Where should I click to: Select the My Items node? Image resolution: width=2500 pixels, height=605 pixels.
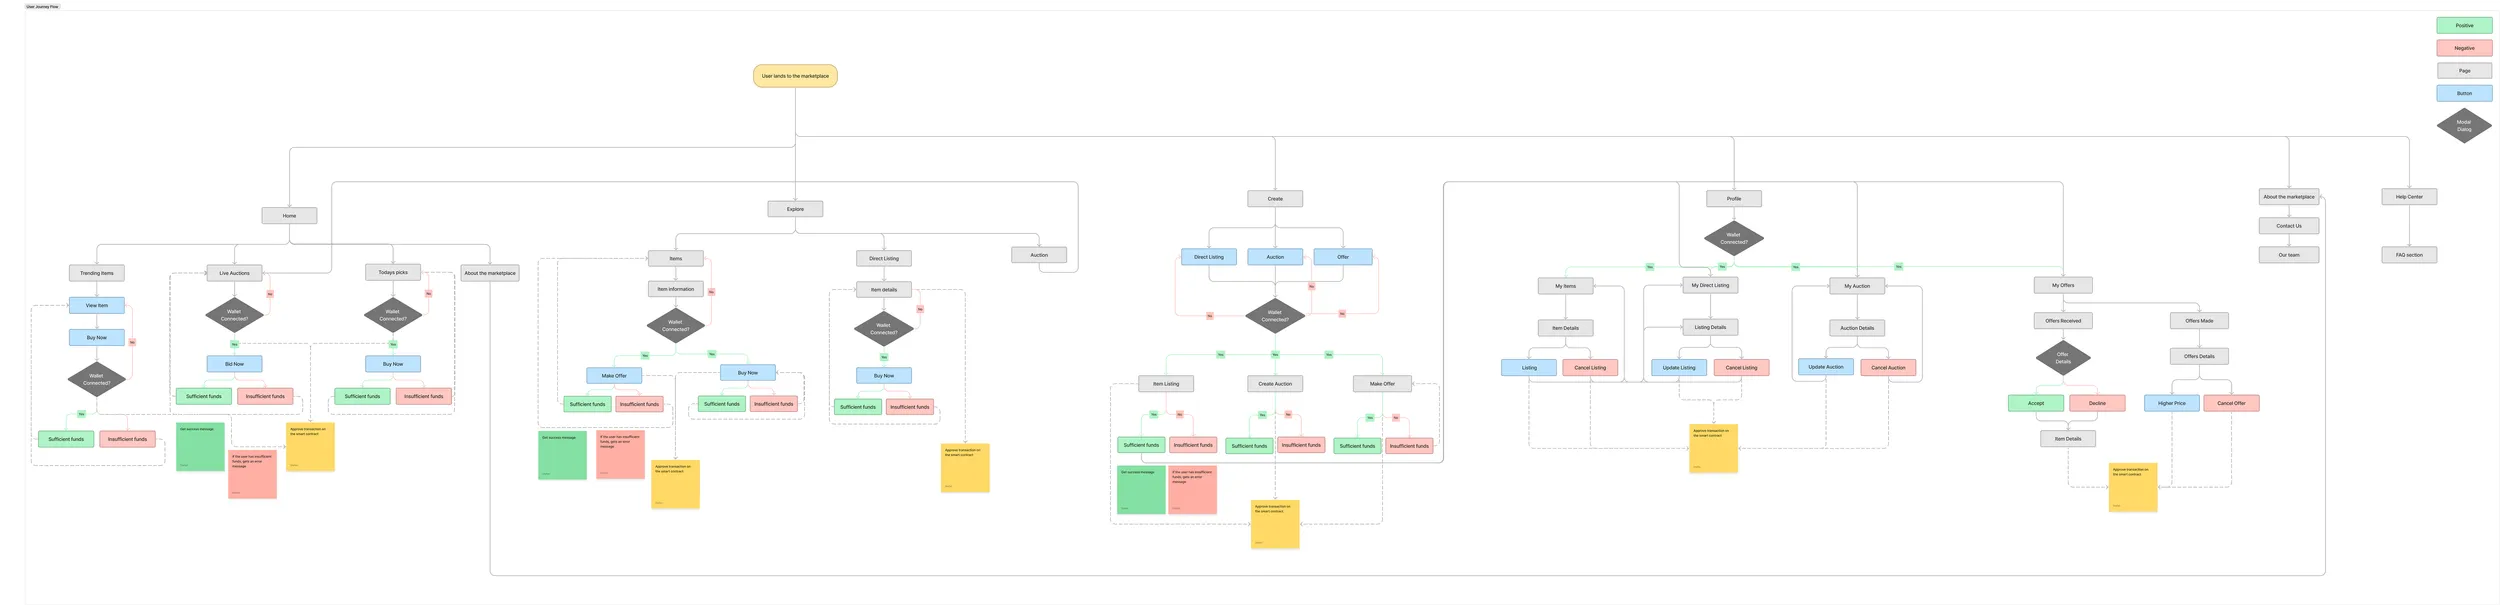1566,286
